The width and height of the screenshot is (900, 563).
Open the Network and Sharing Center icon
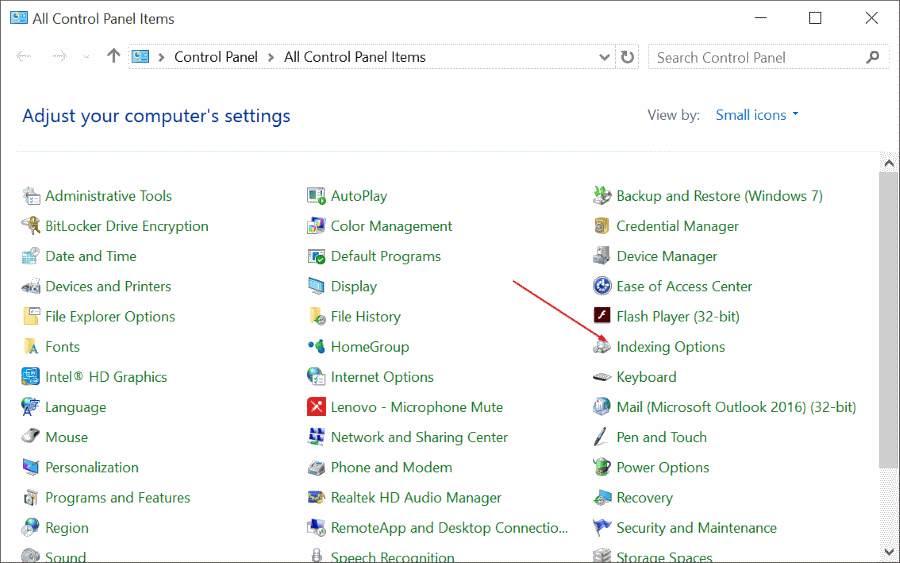[316, 437]
